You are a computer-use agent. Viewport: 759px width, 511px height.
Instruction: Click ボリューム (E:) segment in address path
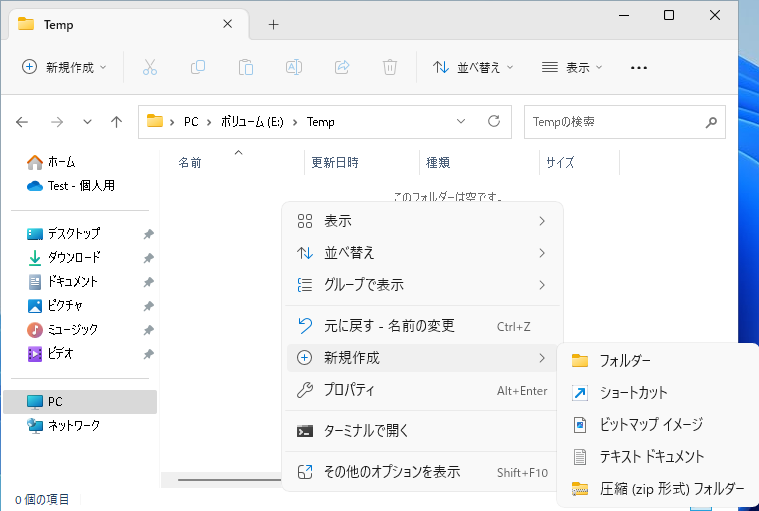pos(252,122)
